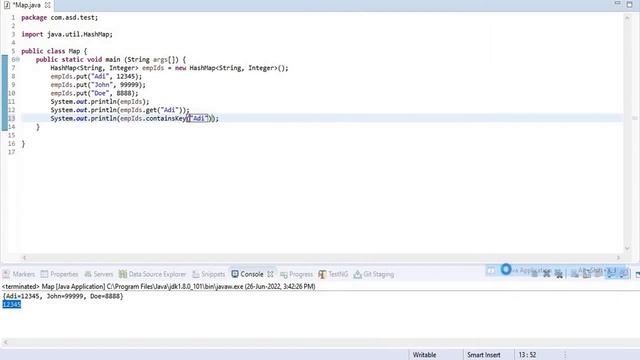Select the Map.java editor tab
The height and width of the screenshot is (360, 640).
27,5
